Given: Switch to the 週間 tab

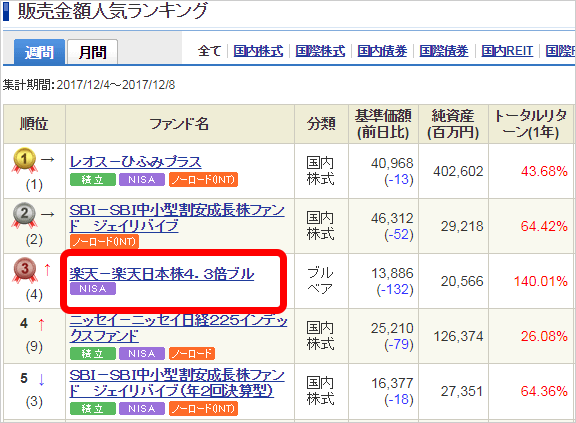Looking at the screenshot, I should 39,52.
